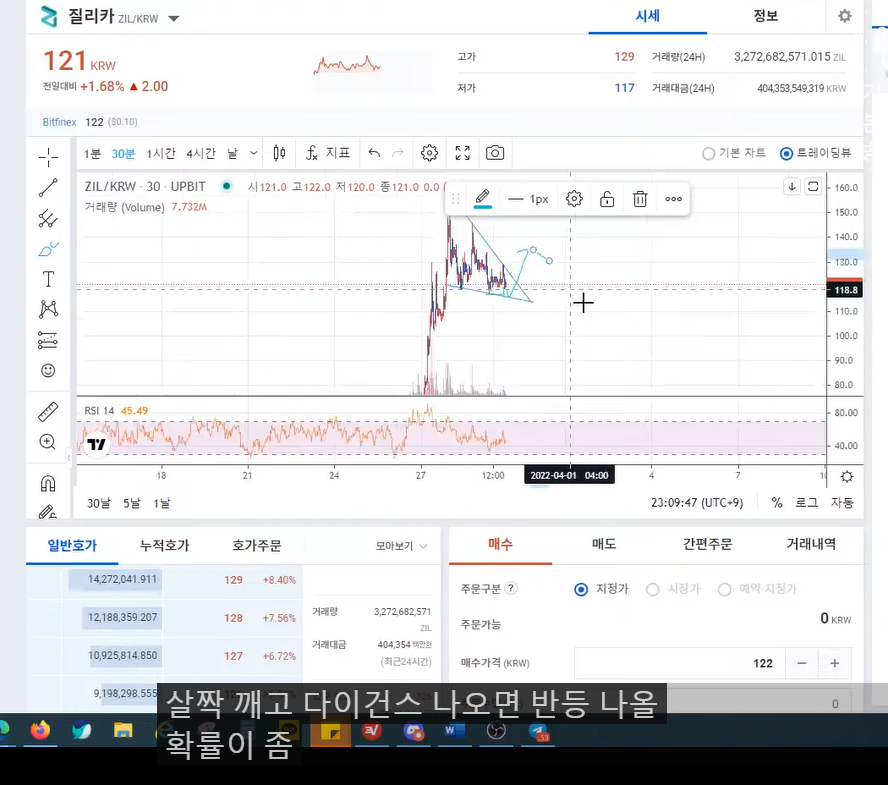Set chart range to 1날
Viewport: 888px width, 785px height.
click(161, 503)
